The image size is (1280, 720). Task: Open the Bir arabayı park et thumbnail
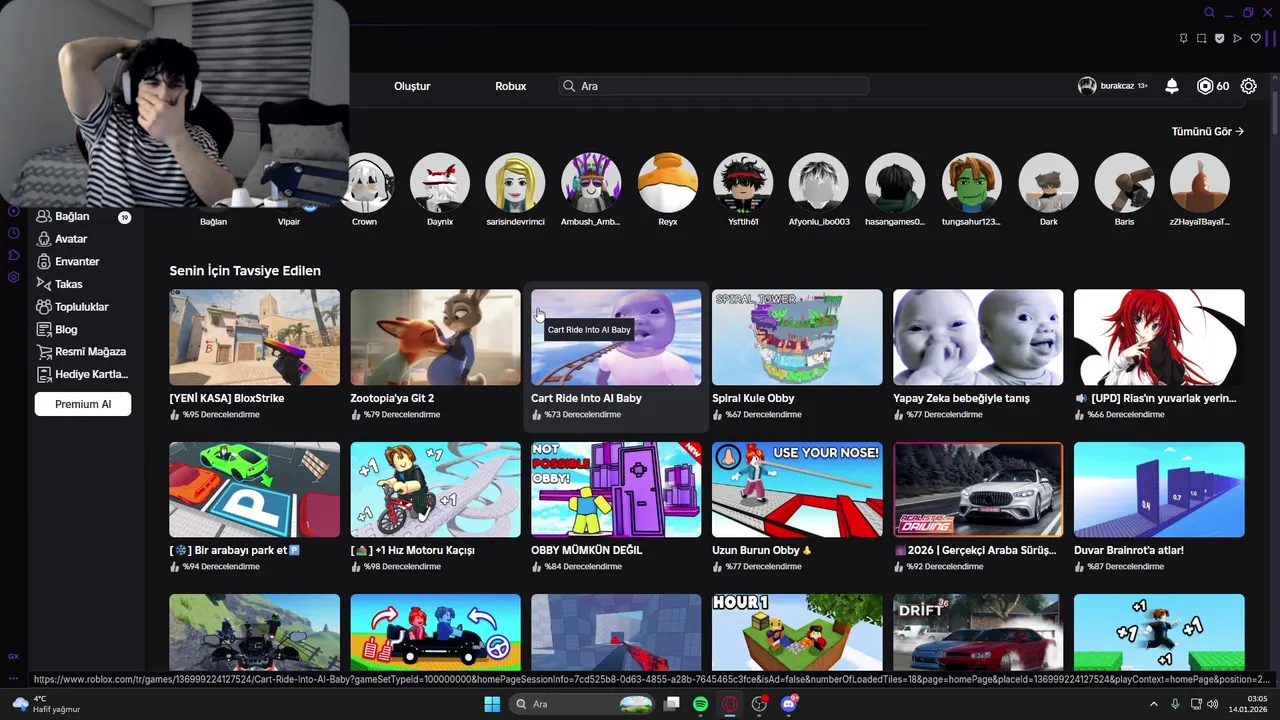point(254,489)
